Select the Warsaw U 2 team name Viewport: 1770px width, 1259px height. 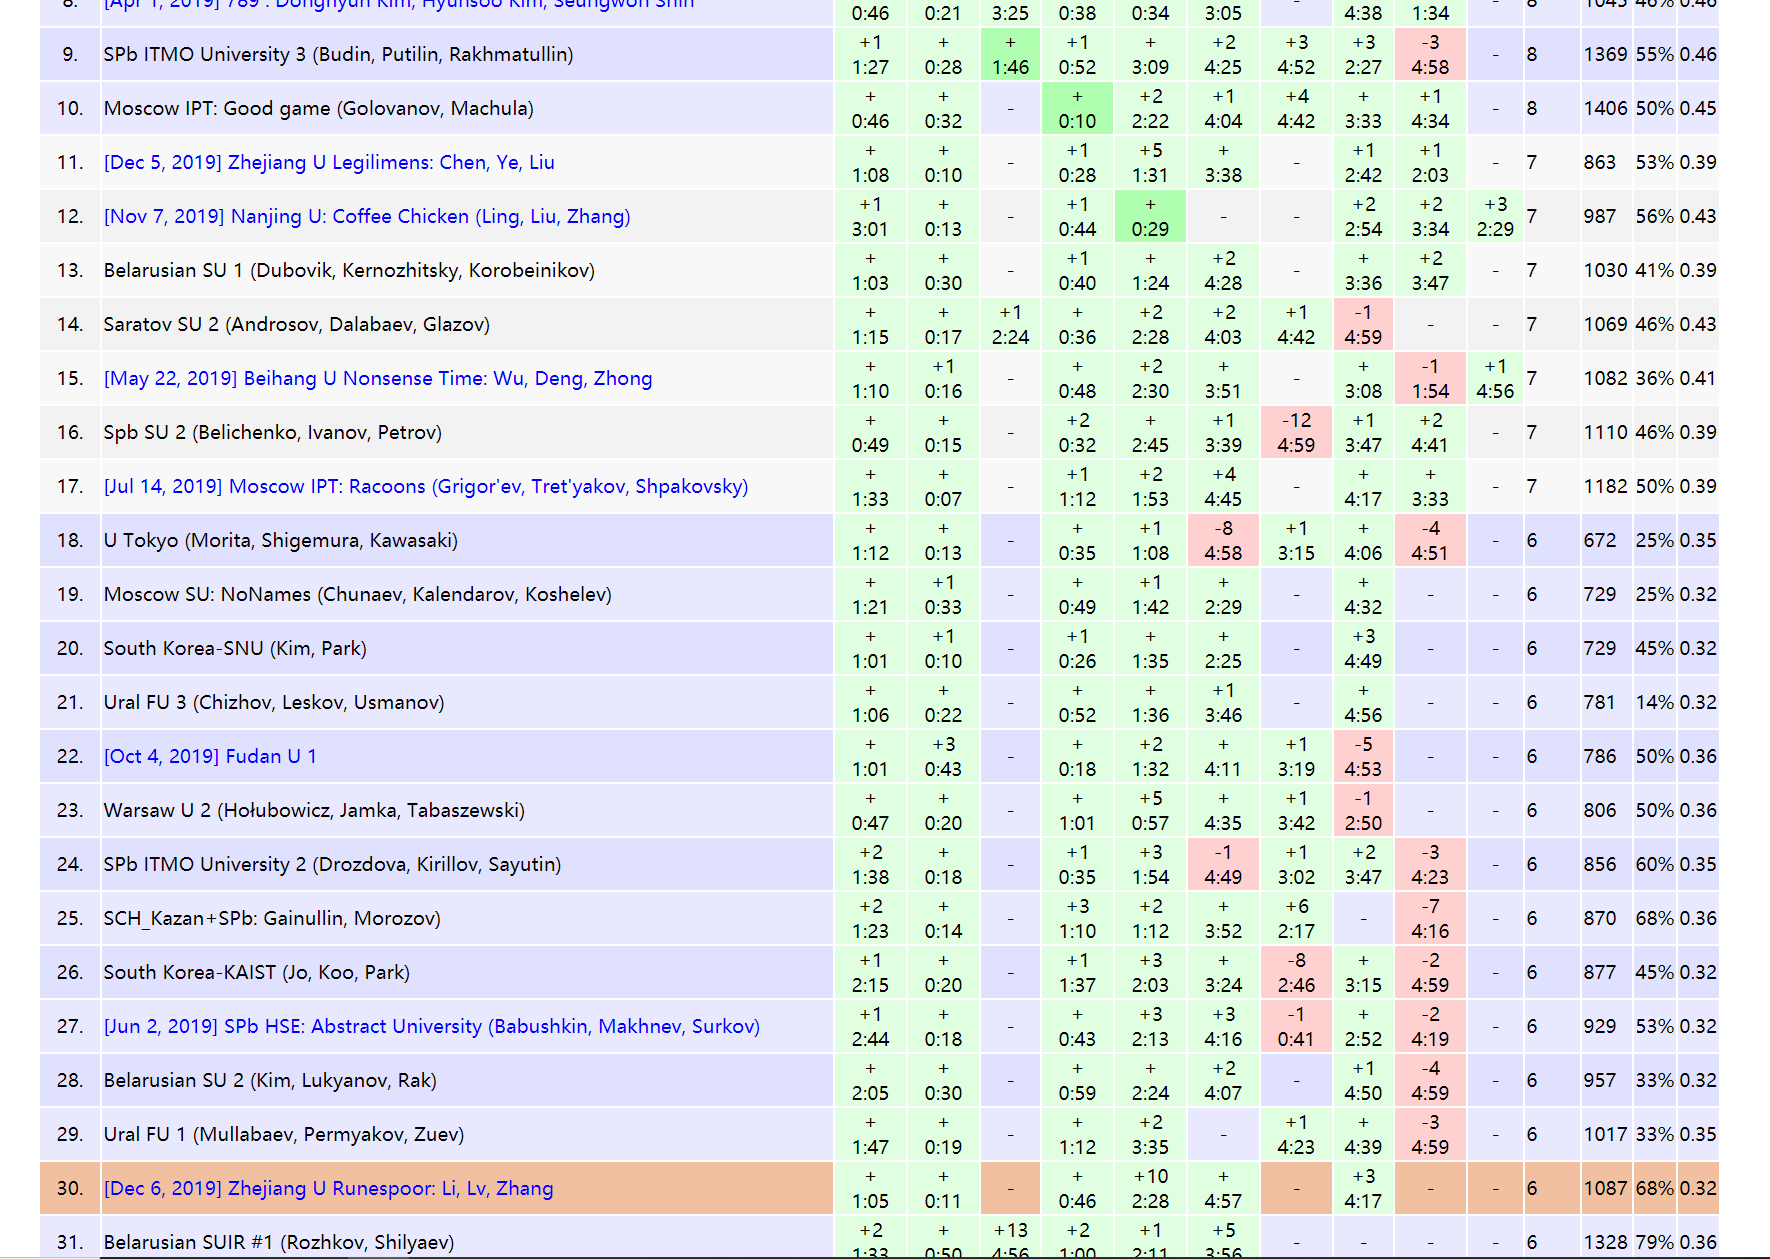point(314,811)
